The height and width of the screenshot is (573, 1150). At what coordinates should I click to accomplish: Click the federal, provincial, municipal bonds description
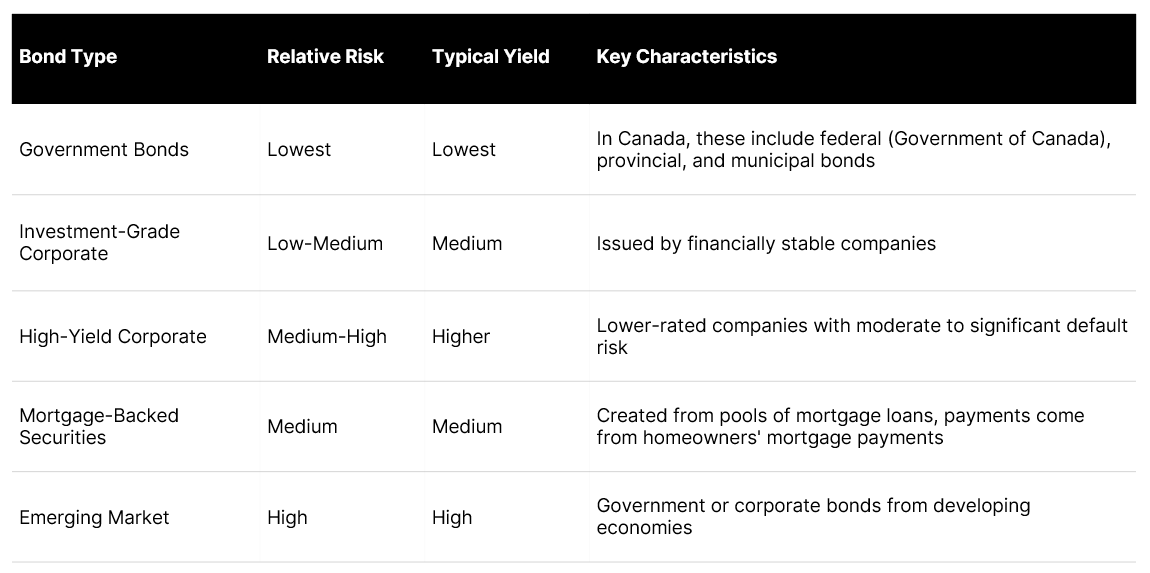coord(854,150)
